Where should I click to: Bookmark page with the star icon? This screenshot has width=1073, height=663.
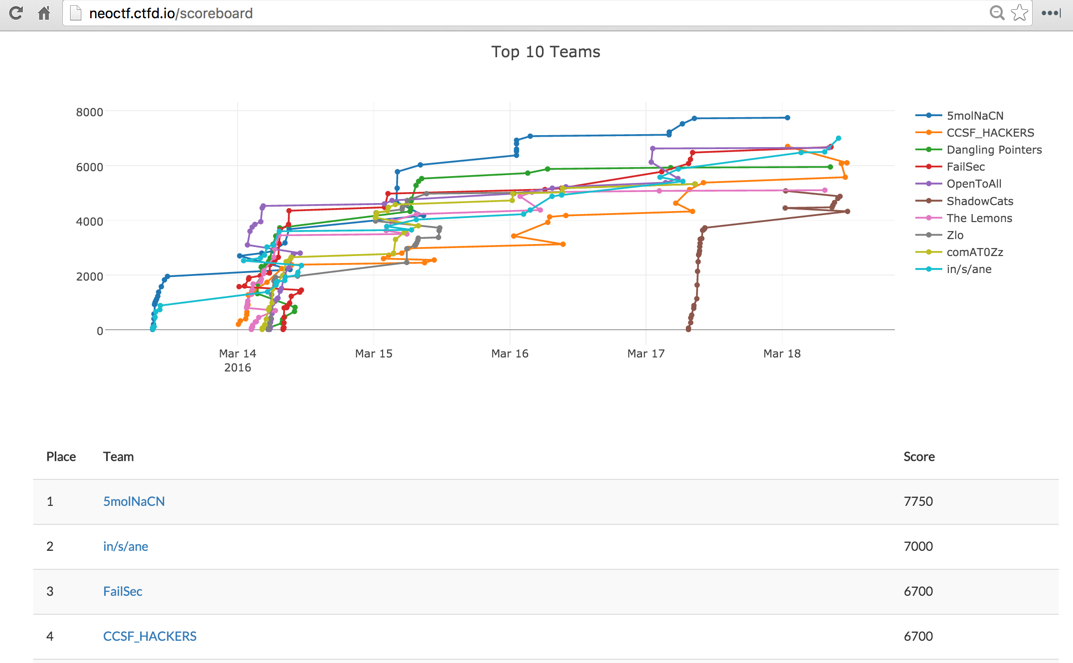(1019, 13)
